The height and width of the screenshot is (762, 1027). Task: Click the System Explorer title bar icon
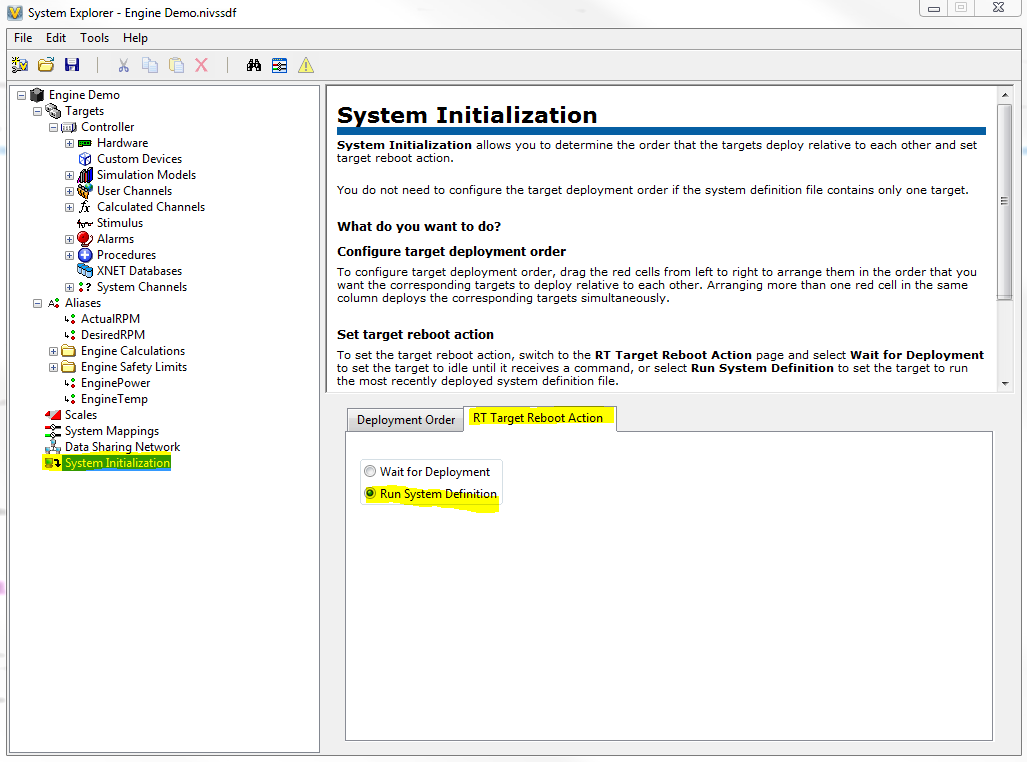point(14,12)
